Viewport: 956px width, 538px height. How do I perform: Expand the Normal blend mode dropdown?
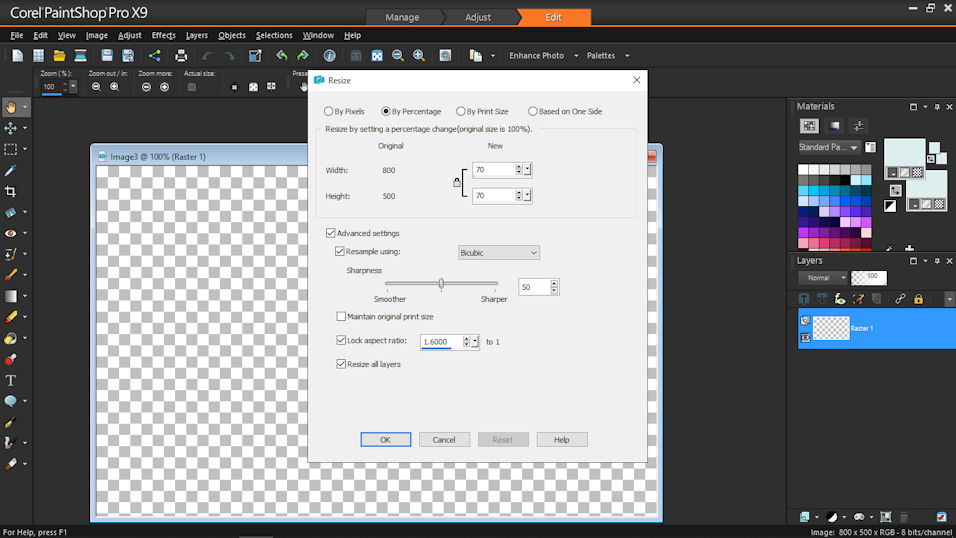[824, 277]
